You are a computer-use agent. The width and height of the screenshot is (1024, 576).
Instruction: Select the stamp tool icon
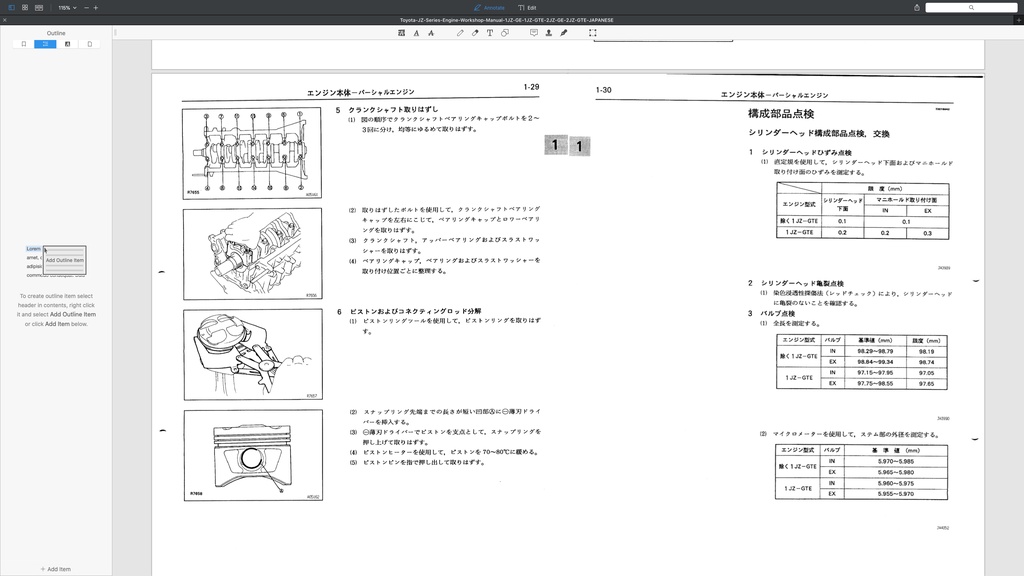549,33
